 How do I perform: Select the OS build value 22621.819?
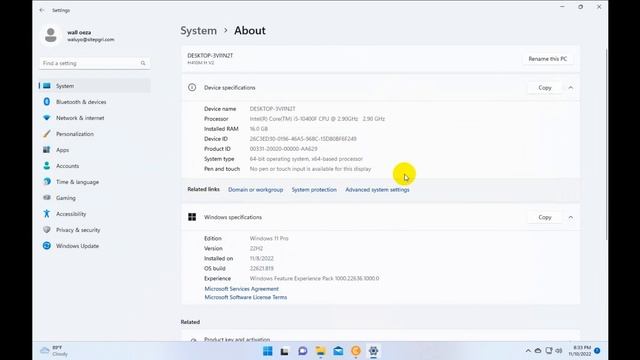point(262,269)
